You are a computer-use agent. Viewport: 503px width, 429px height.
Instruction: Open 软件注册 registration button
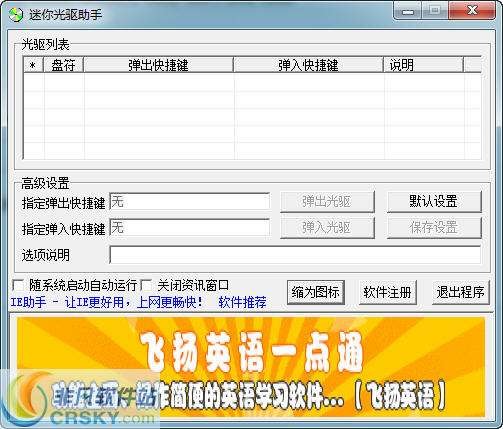pos(388,292)
